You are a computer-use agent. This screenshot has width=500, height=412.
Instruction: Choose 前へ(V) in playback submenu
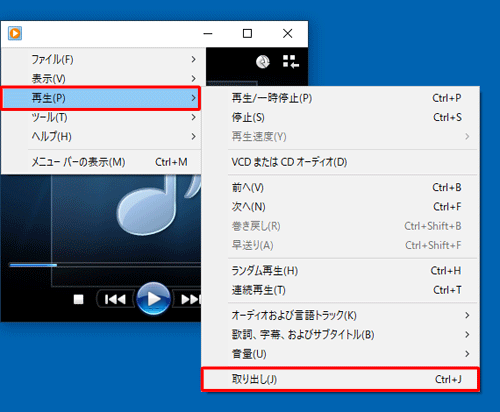[340, 187]
